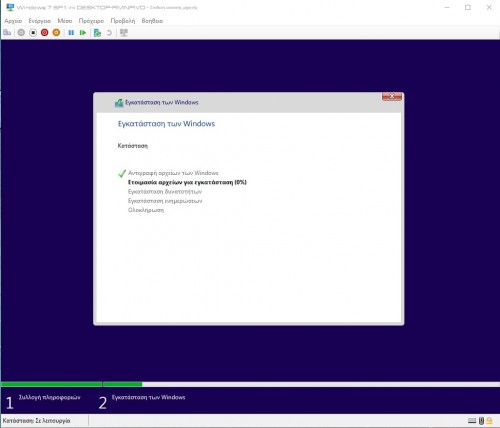Image resolution: width=500 pixels, height=428 pixels.
Task: Create a checkpoint with the toolbar icon
Action: coord(97,33)
